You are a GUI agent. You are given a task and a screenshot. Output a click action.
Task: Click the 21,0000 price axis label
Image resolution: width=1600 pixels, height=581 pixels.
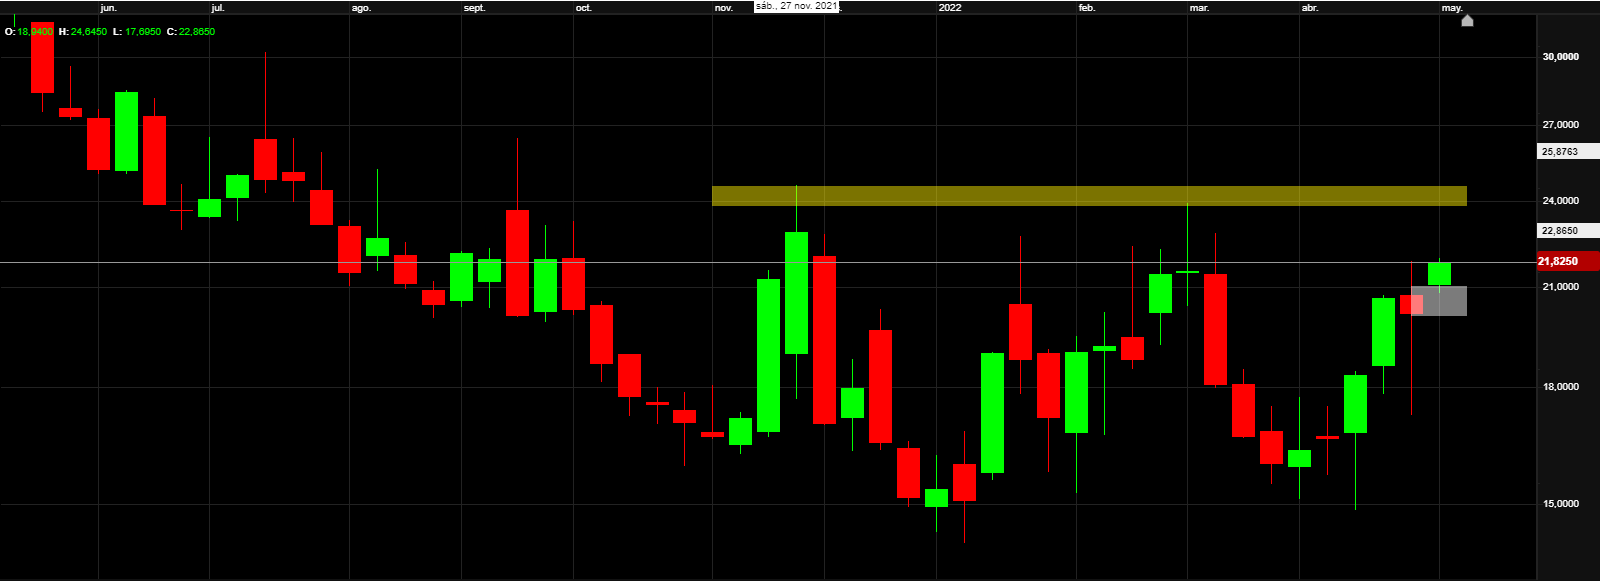1561,287
